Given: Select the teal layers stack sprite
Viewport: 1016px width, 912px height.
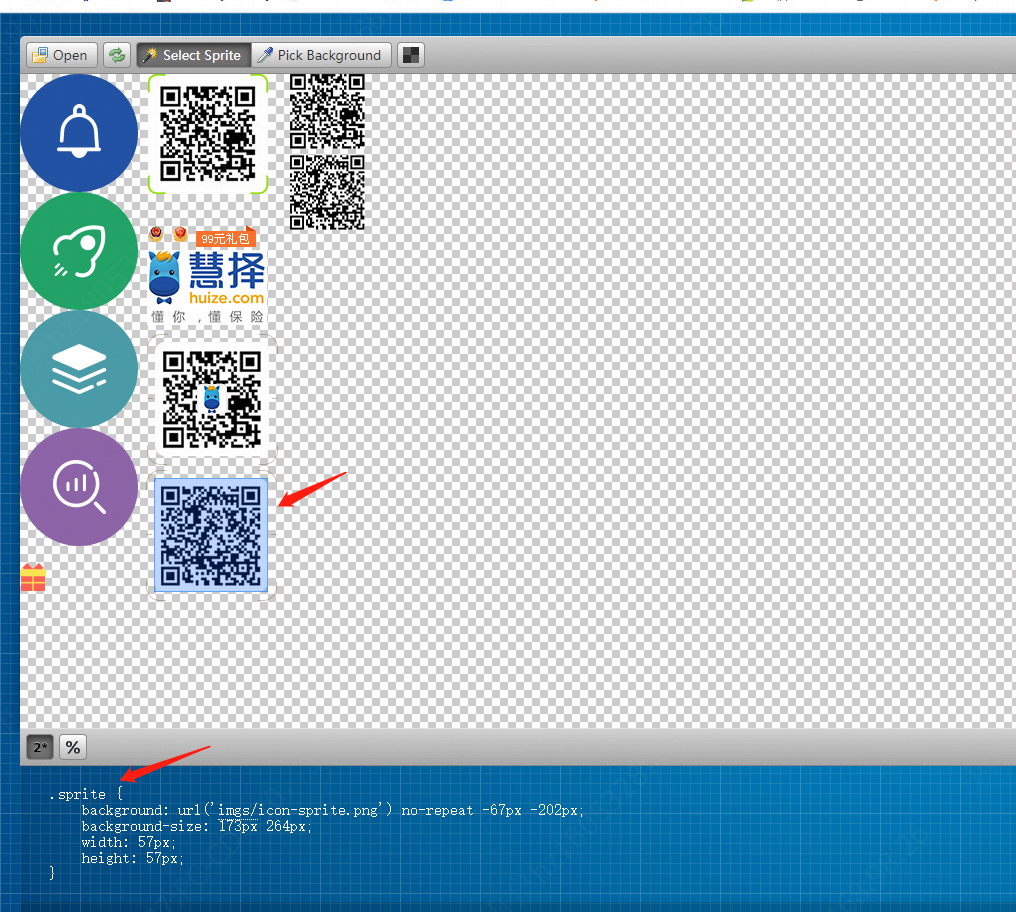Looking at the screenshot, I should [79, 369].
